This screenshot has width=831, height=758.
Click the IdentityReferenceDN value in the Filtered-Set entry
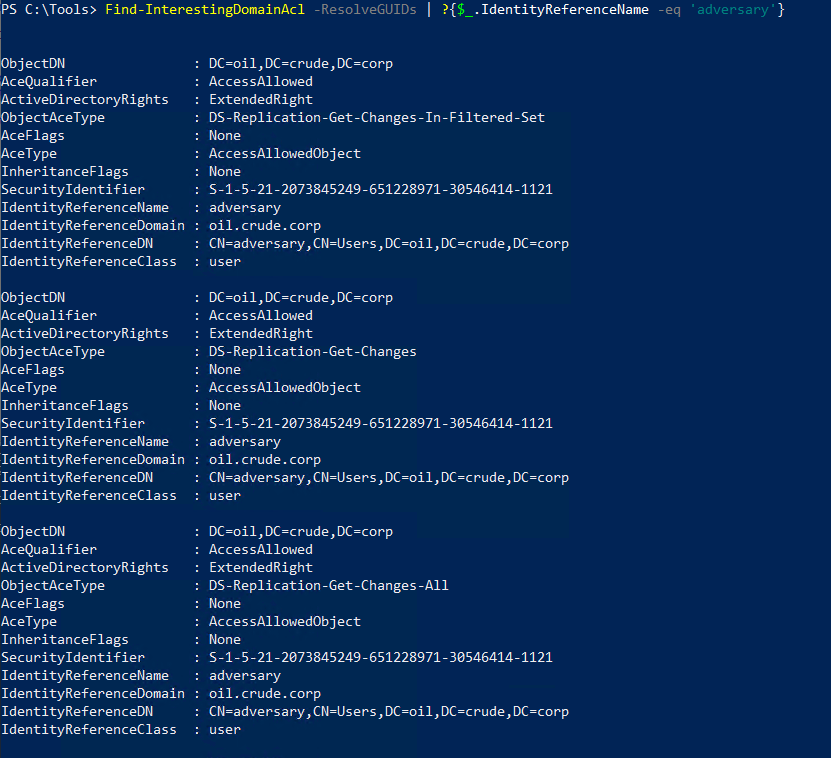click(x=389, y=244)
